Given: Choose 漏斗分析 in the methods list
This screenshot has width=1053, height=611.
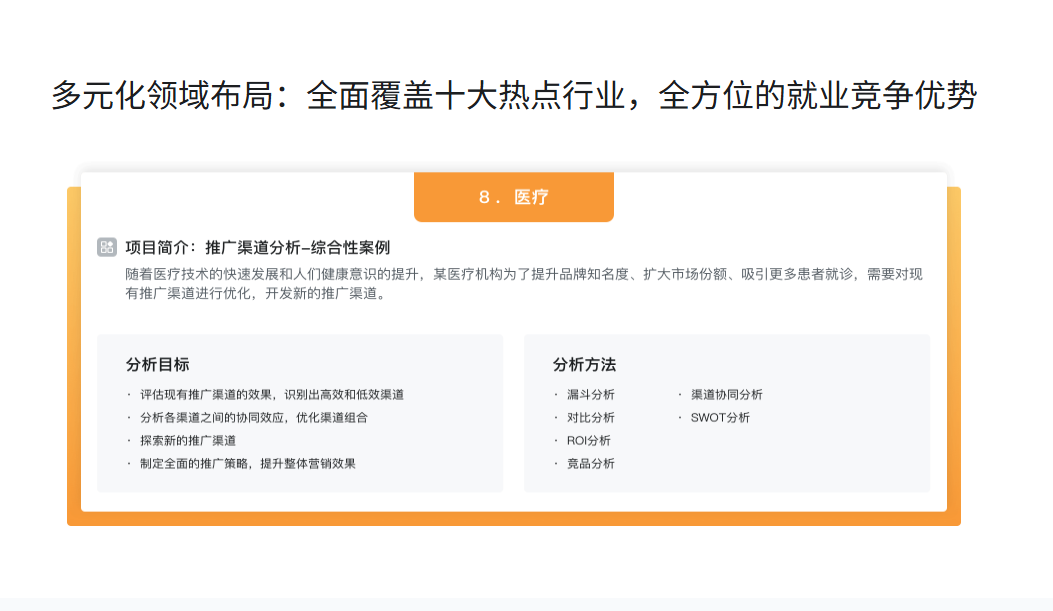Looking at the screenshot, I should click(590, 395).
